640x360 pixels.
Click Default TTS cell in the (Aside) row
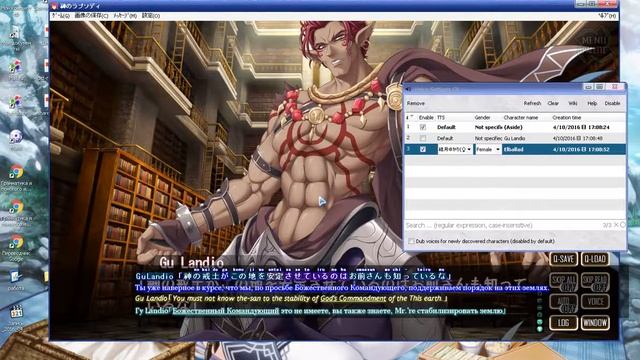[x=446, y=127]
